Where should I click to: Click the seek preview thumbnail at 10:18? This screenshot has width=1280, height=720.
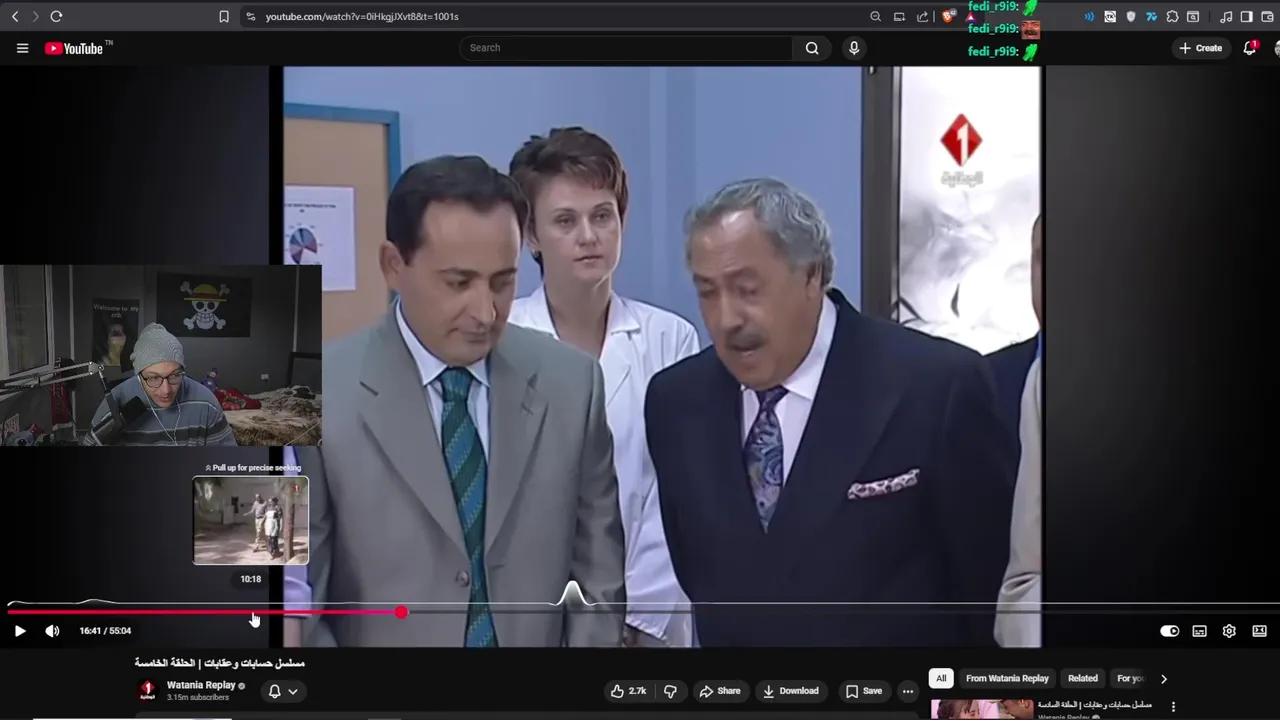(x=251, y=520)
